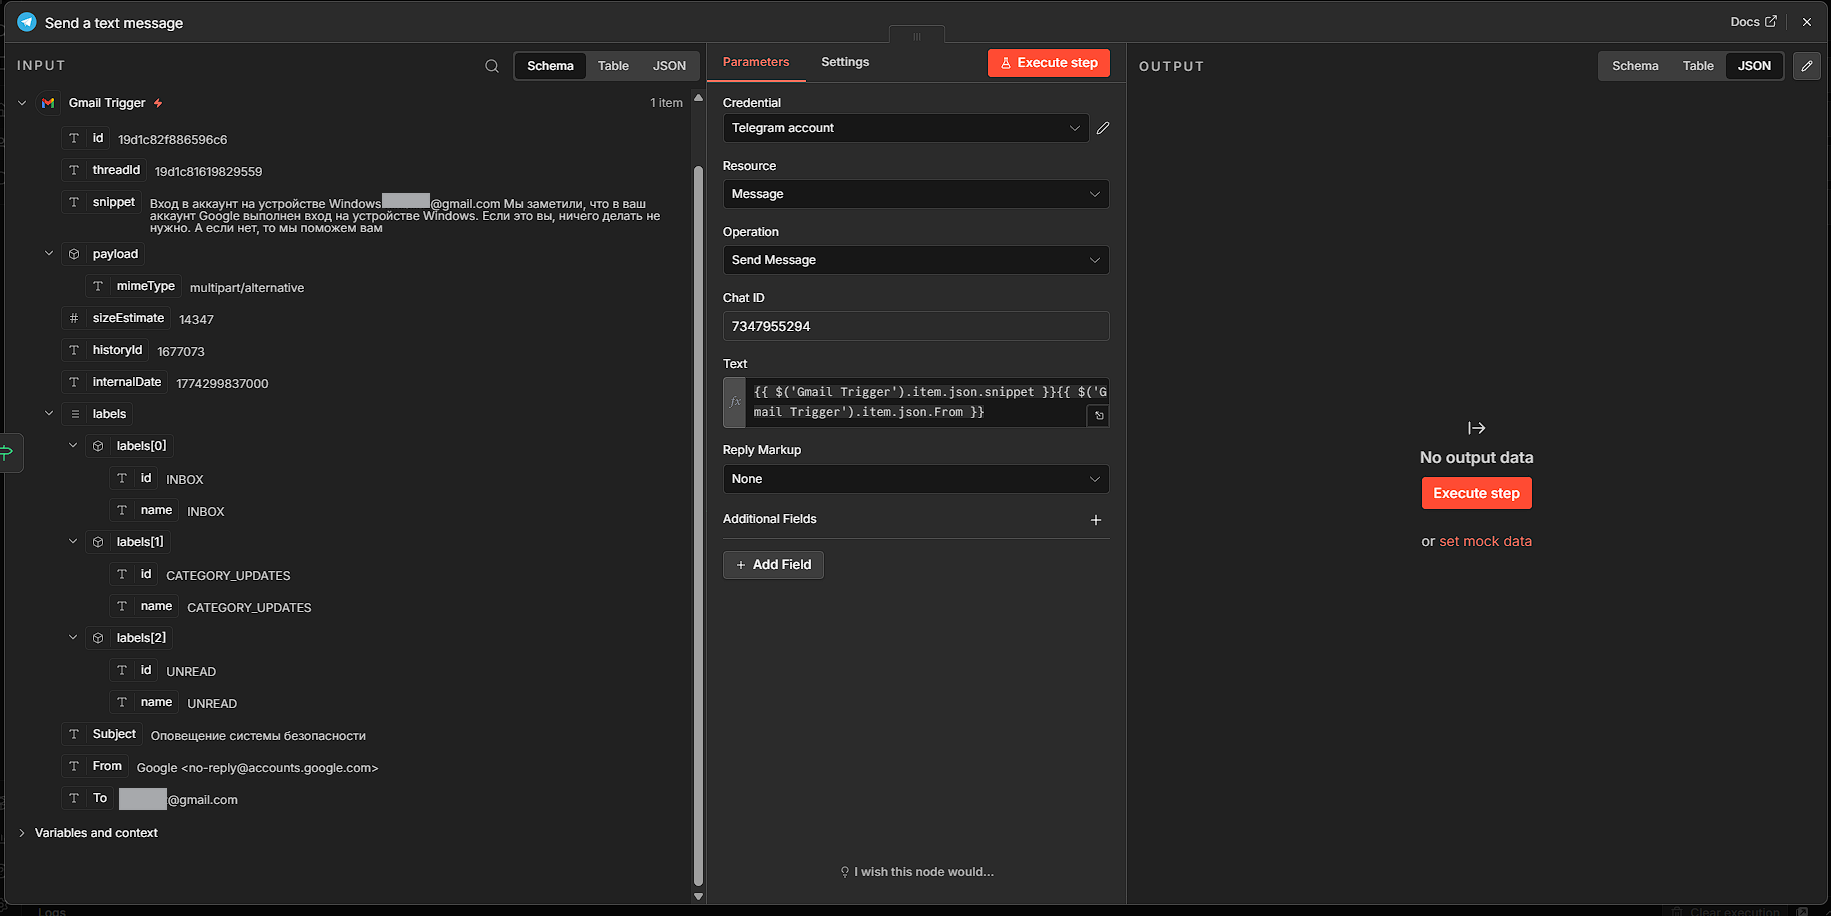Collapse the payload tree node

point(49,254)
